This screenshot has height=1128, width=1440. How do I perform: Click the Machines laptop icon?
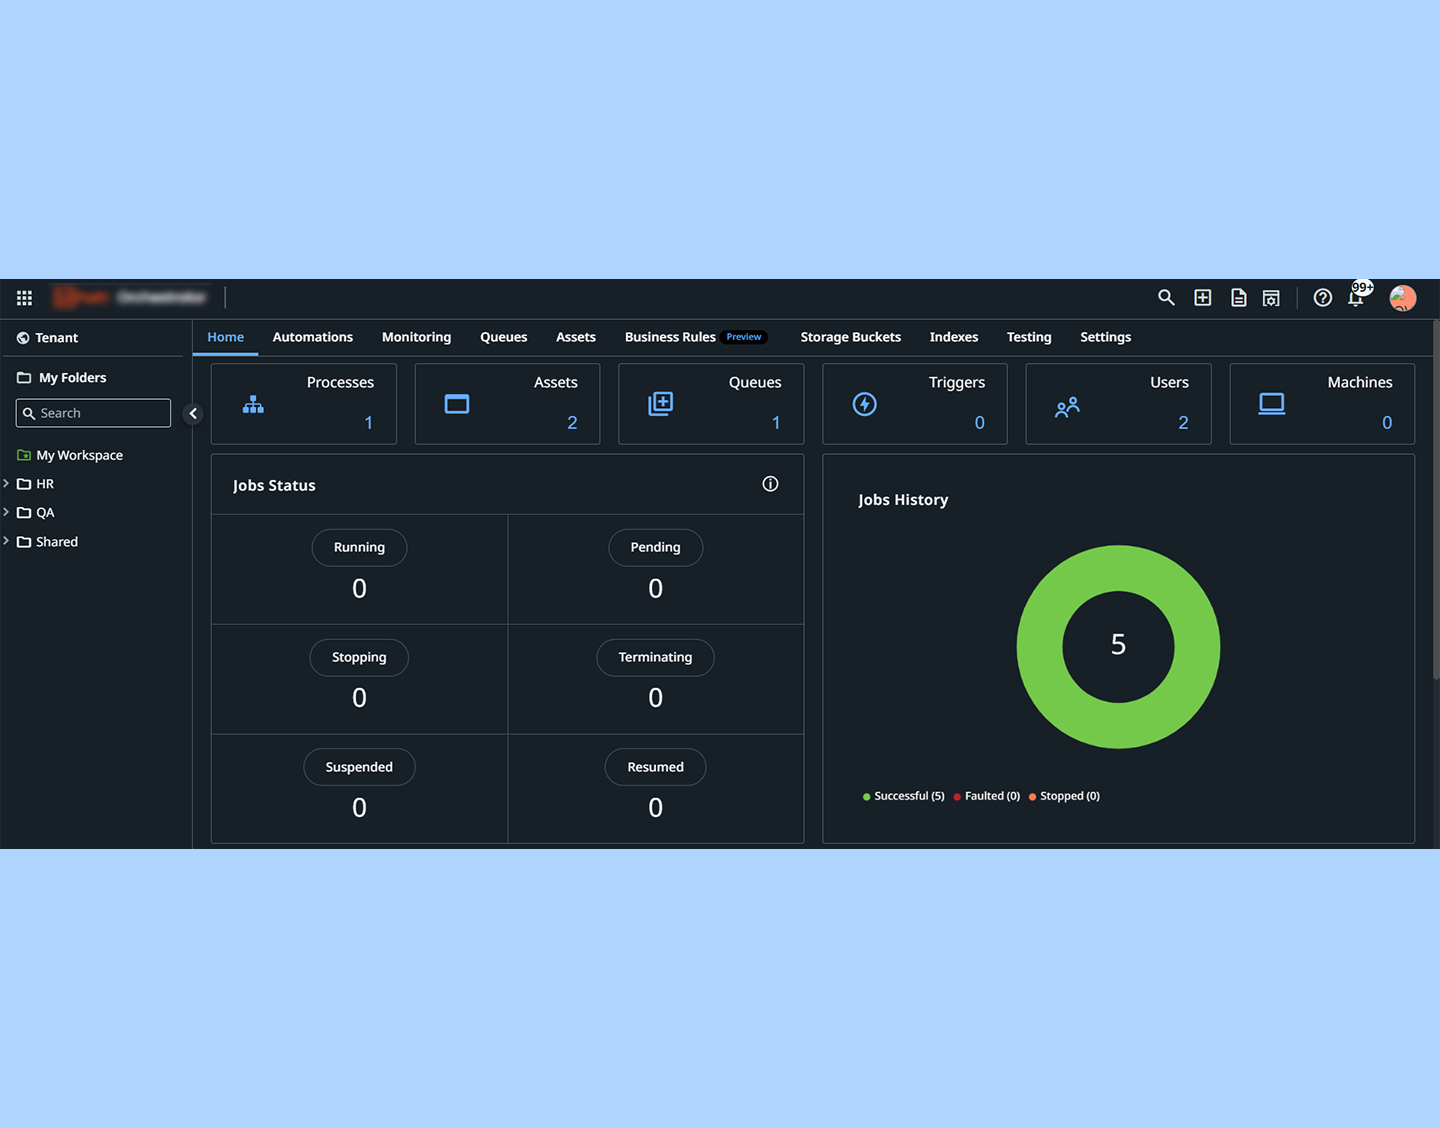[1272, 404]
